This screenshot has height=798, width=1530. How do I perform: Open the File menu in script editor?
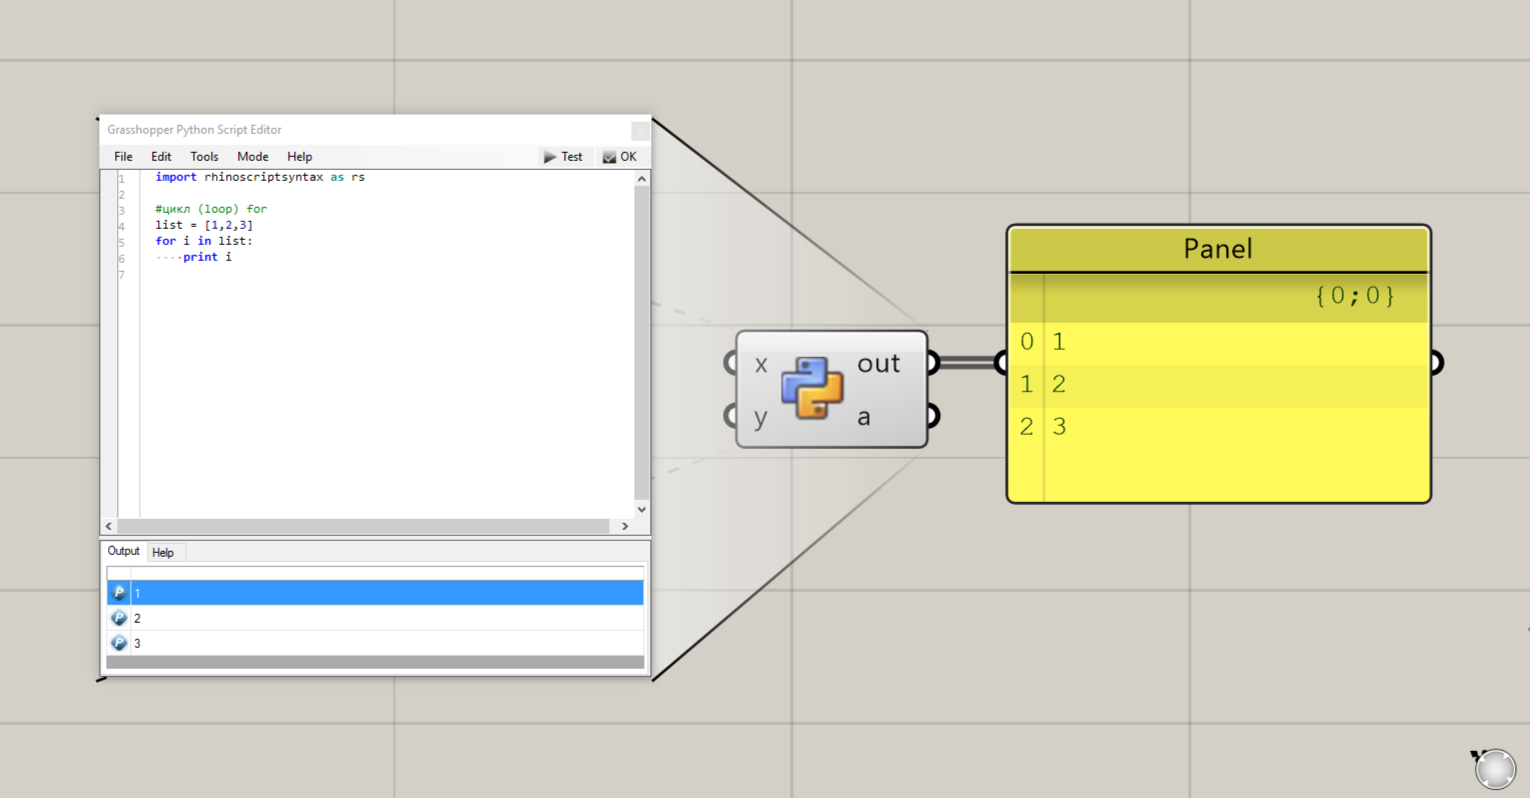click(x=123, y=157)
